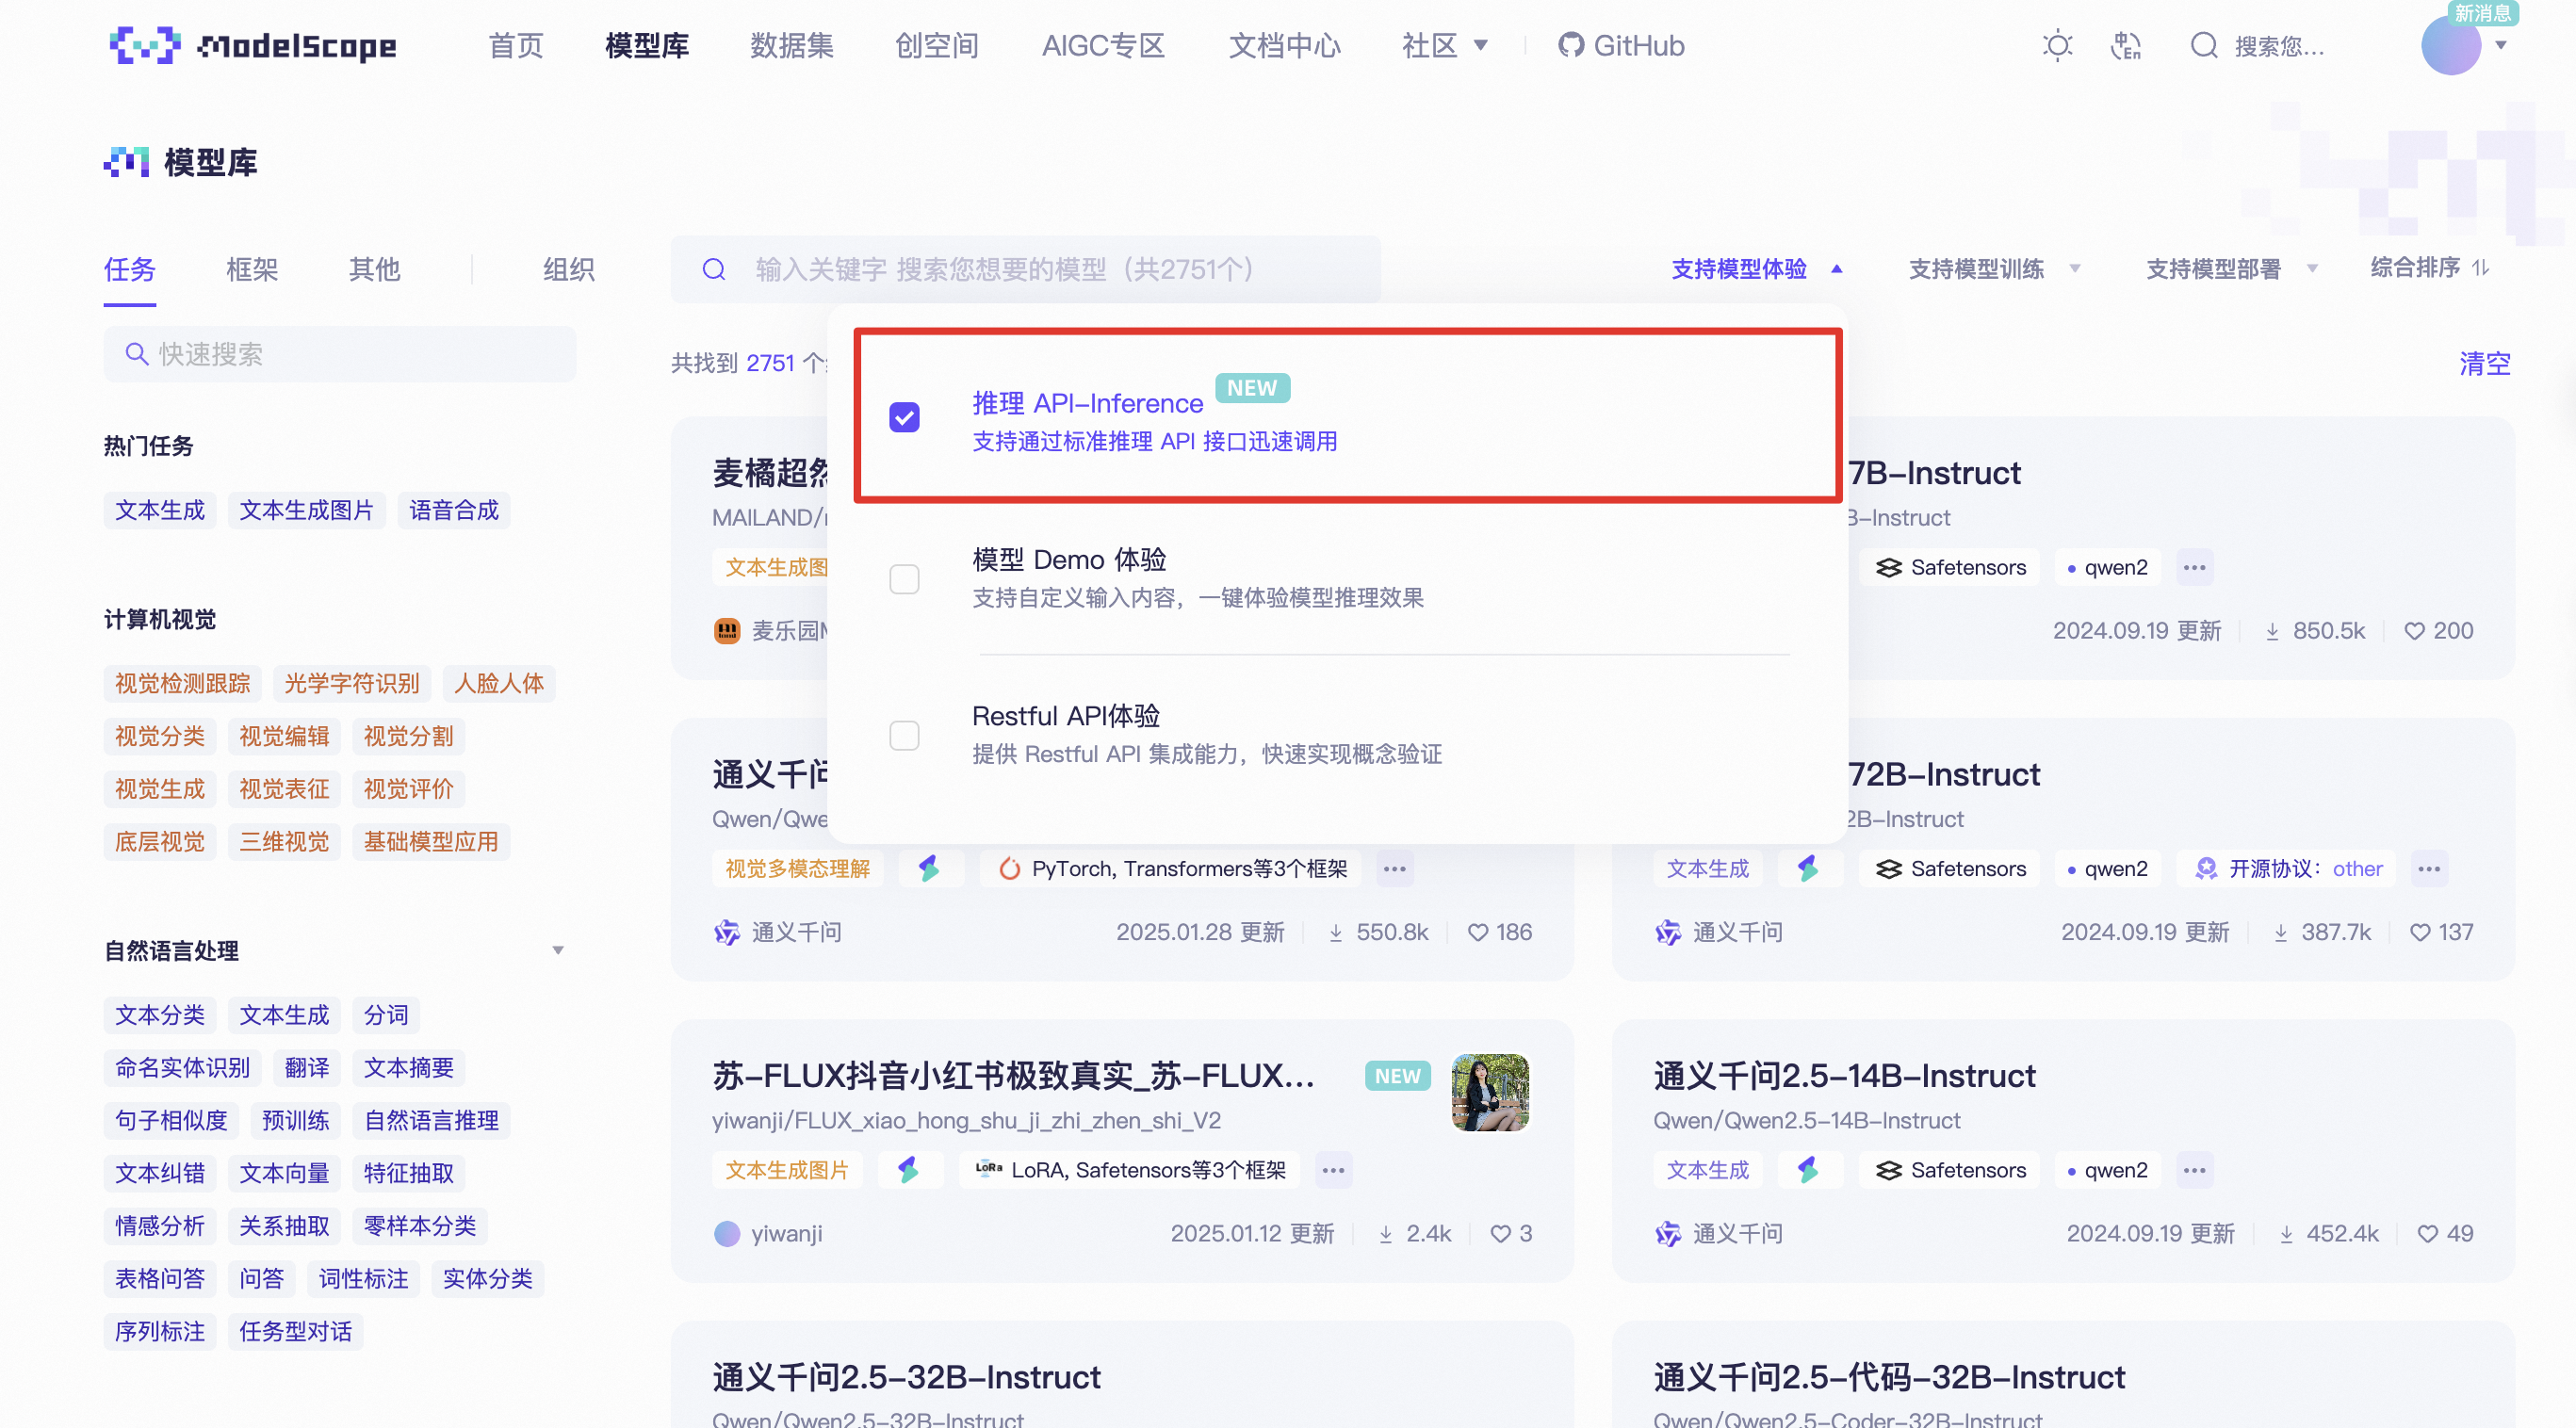Open the 苏-FLUX model thumbnail image

click(1490, 1093)
